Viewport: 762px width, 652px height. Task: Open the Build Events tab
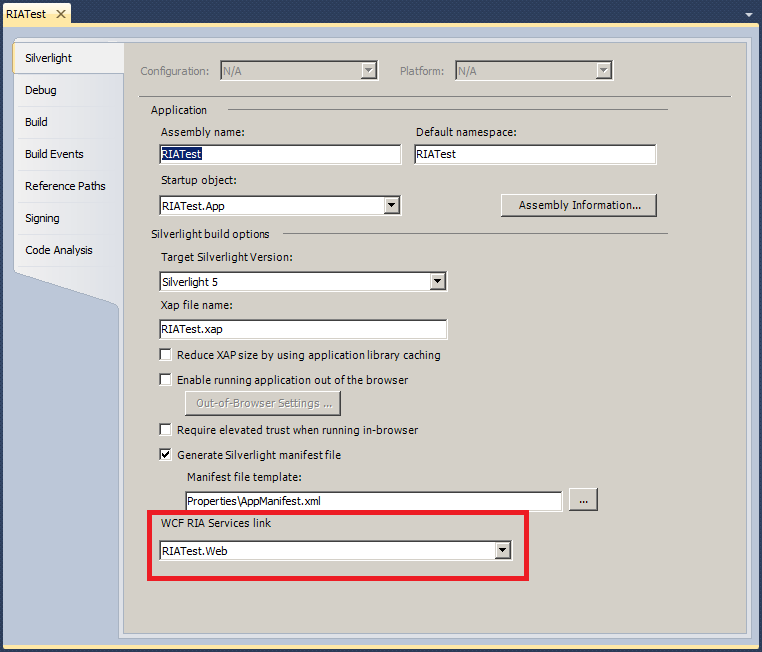[x=54, y=154]
